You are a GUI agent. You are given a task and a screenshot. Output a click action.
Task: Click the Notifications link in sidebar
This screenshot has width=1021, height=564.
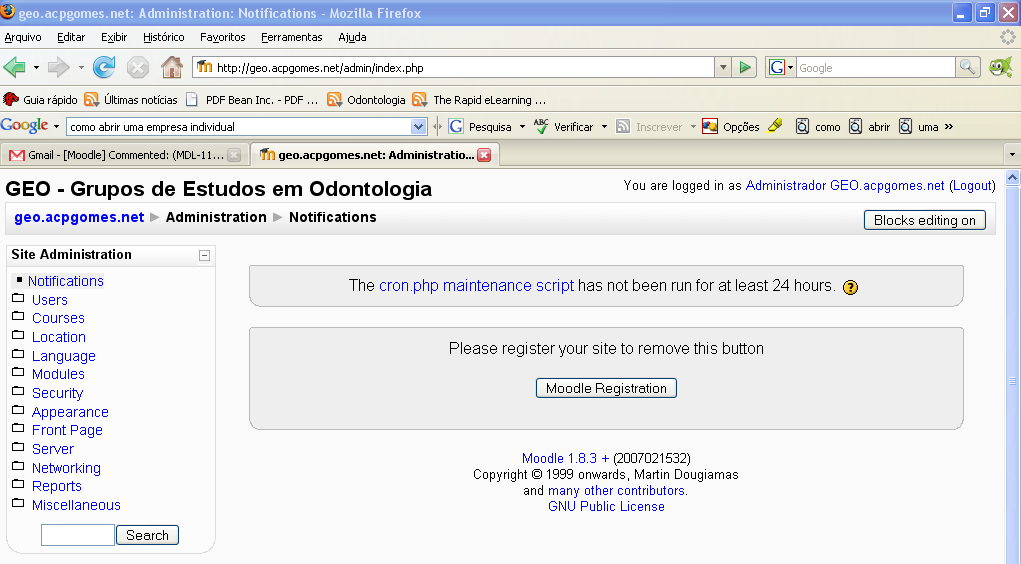(66, 281)
